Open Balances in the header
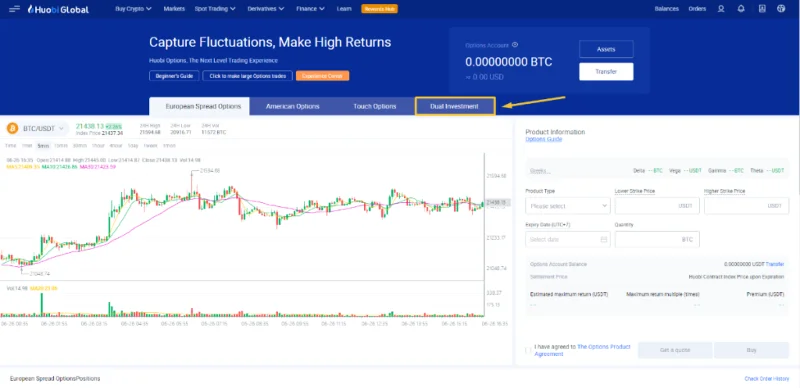800x388 pixels. [x=666, y=9]
